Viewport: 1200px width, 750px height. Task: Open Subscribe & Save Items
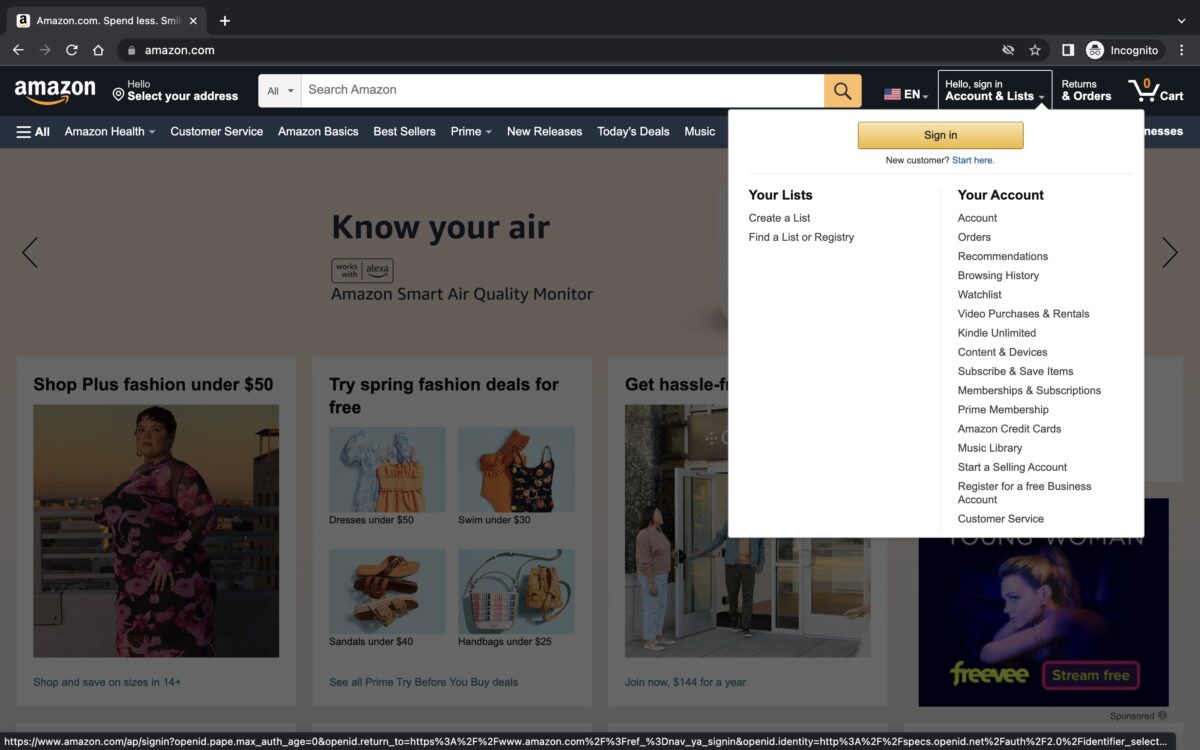point(1015,371)
